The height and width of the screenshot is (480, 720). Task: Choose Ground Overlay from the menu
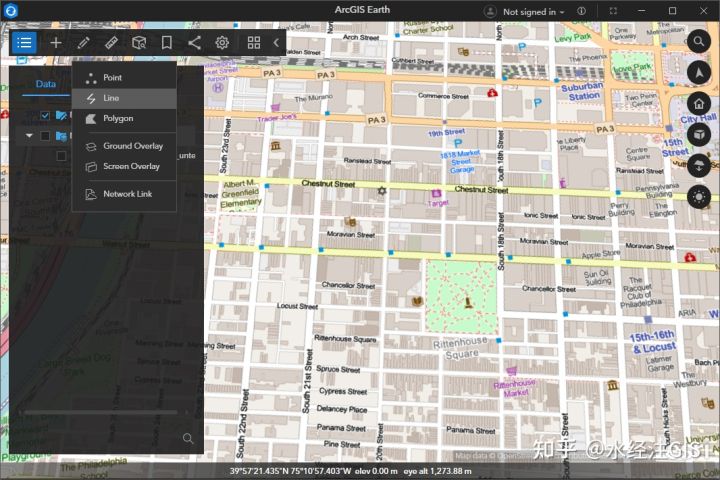point(124,146)
